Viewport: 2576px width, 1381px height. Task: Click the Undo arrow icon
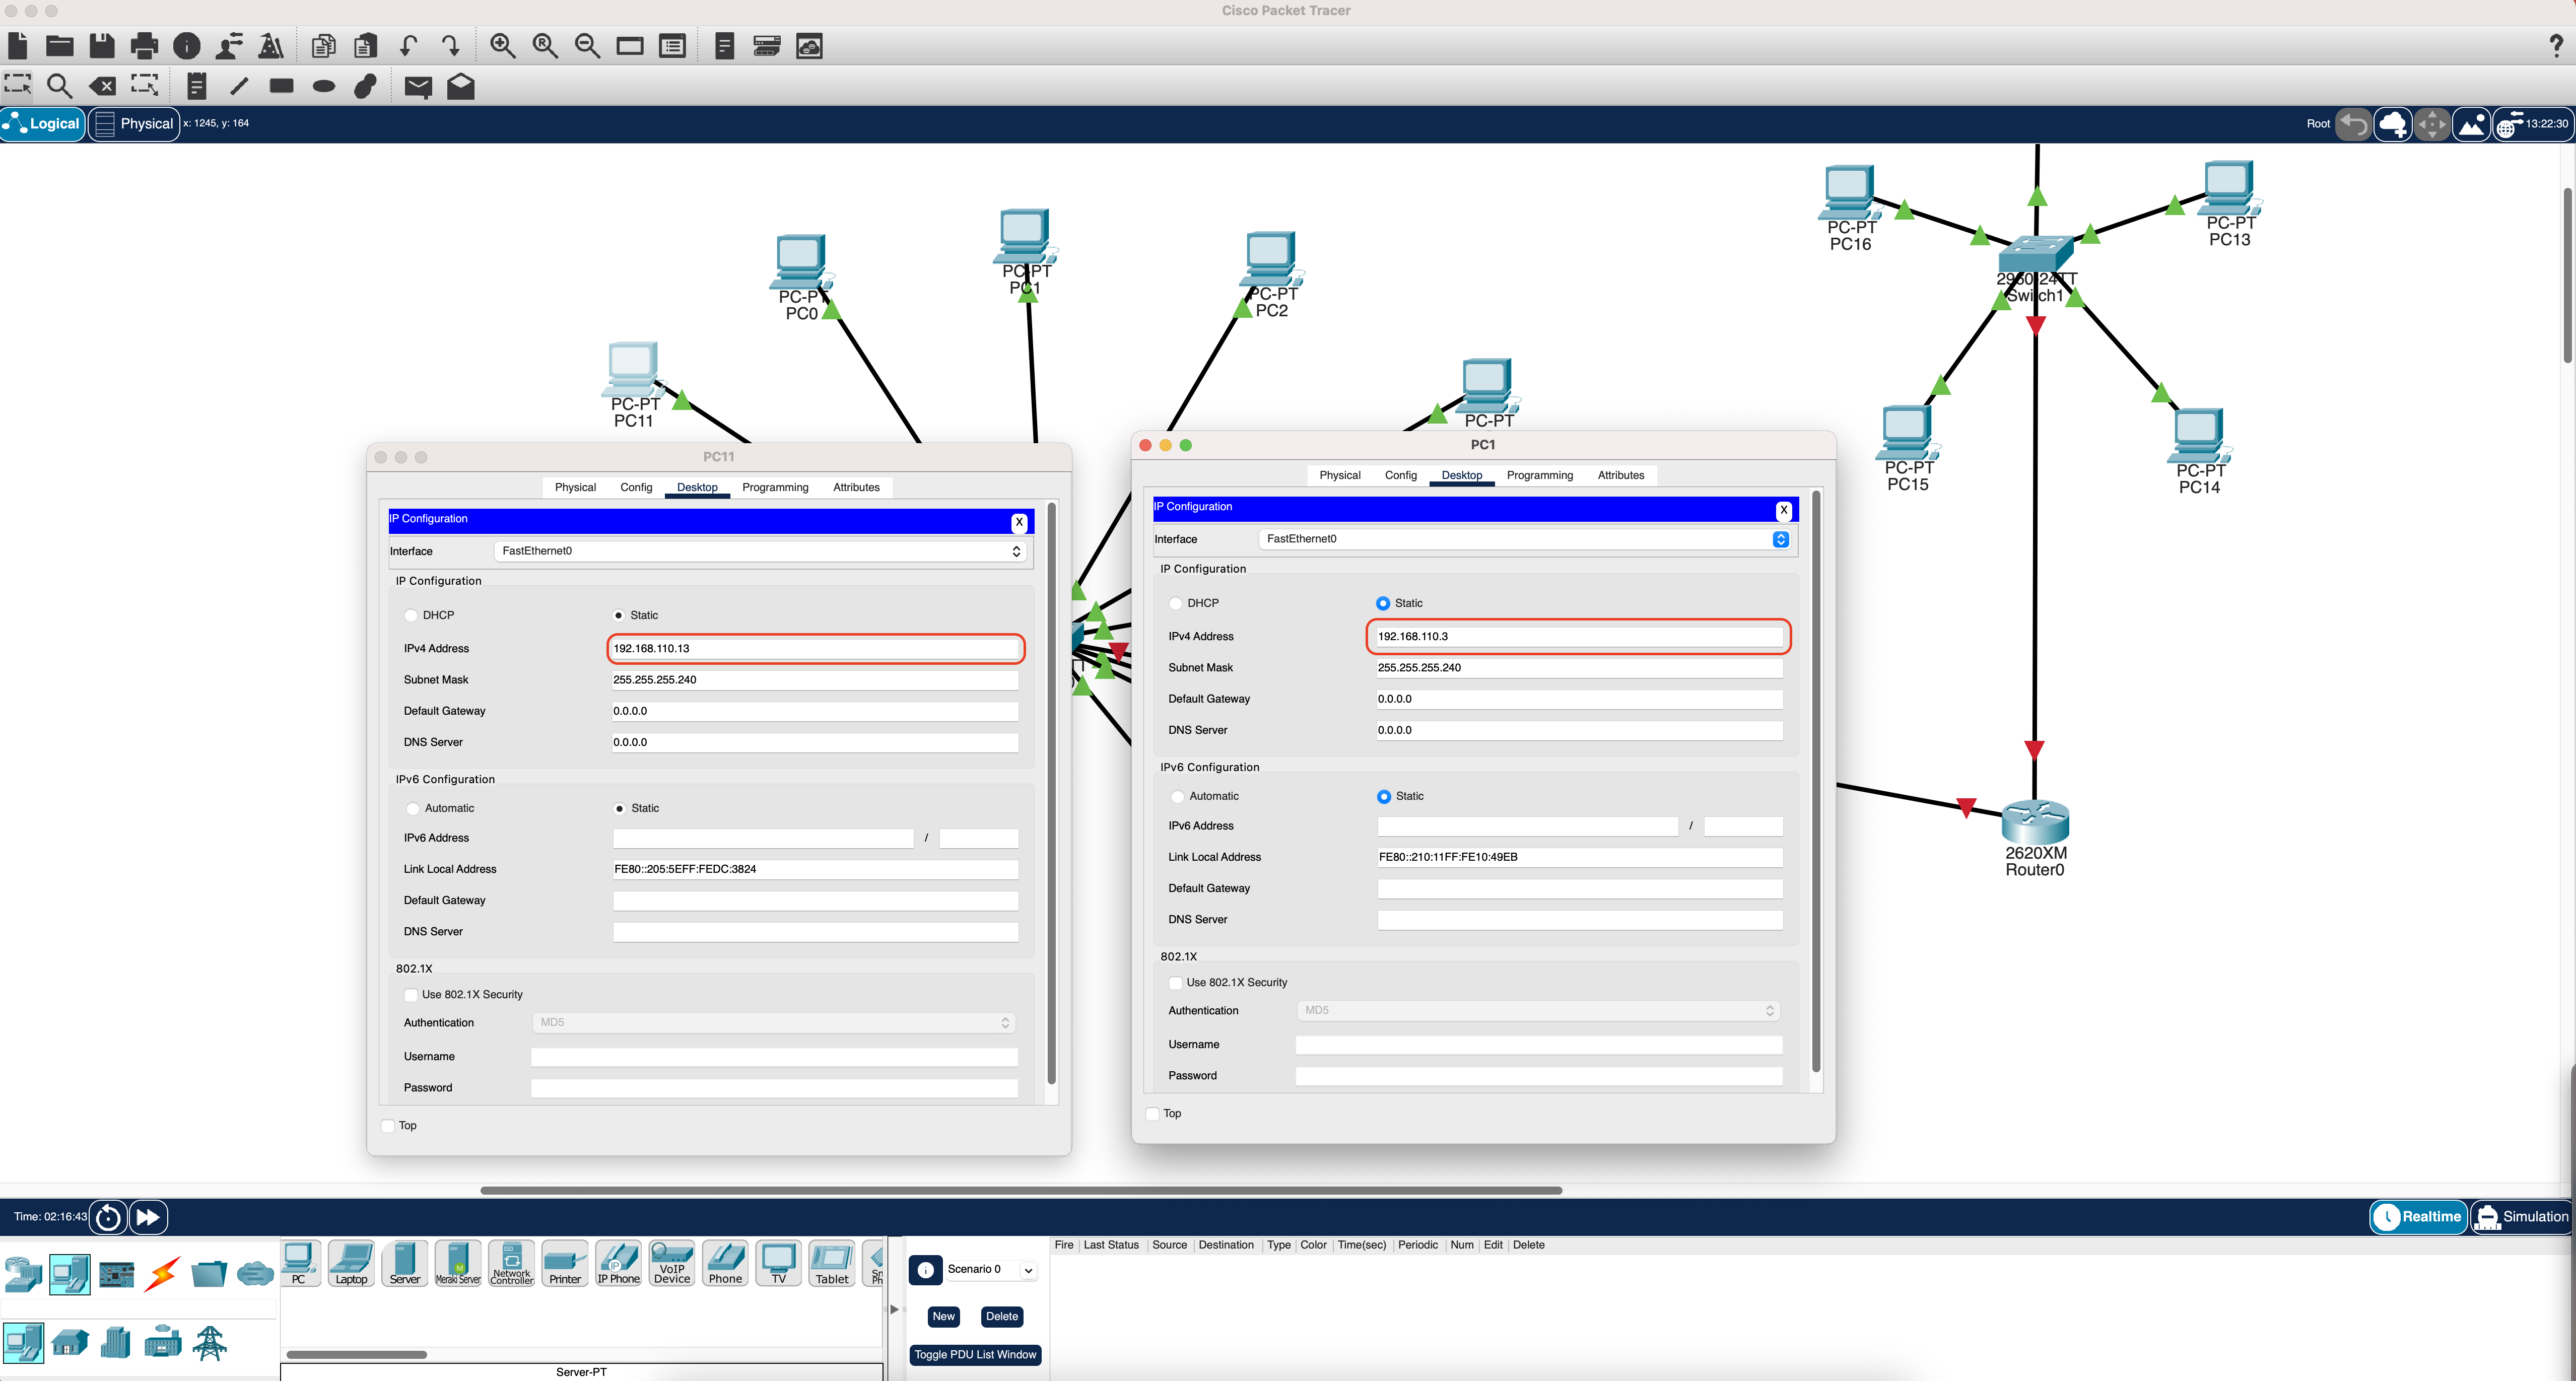click(x=408, y=46)
